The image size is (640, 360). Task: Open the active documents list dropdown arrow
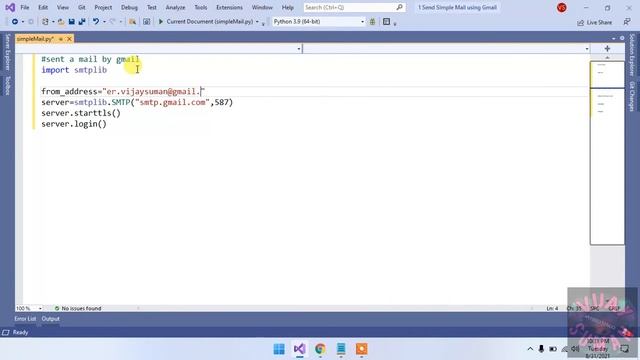pyautogui.click(x=613, y=38)
